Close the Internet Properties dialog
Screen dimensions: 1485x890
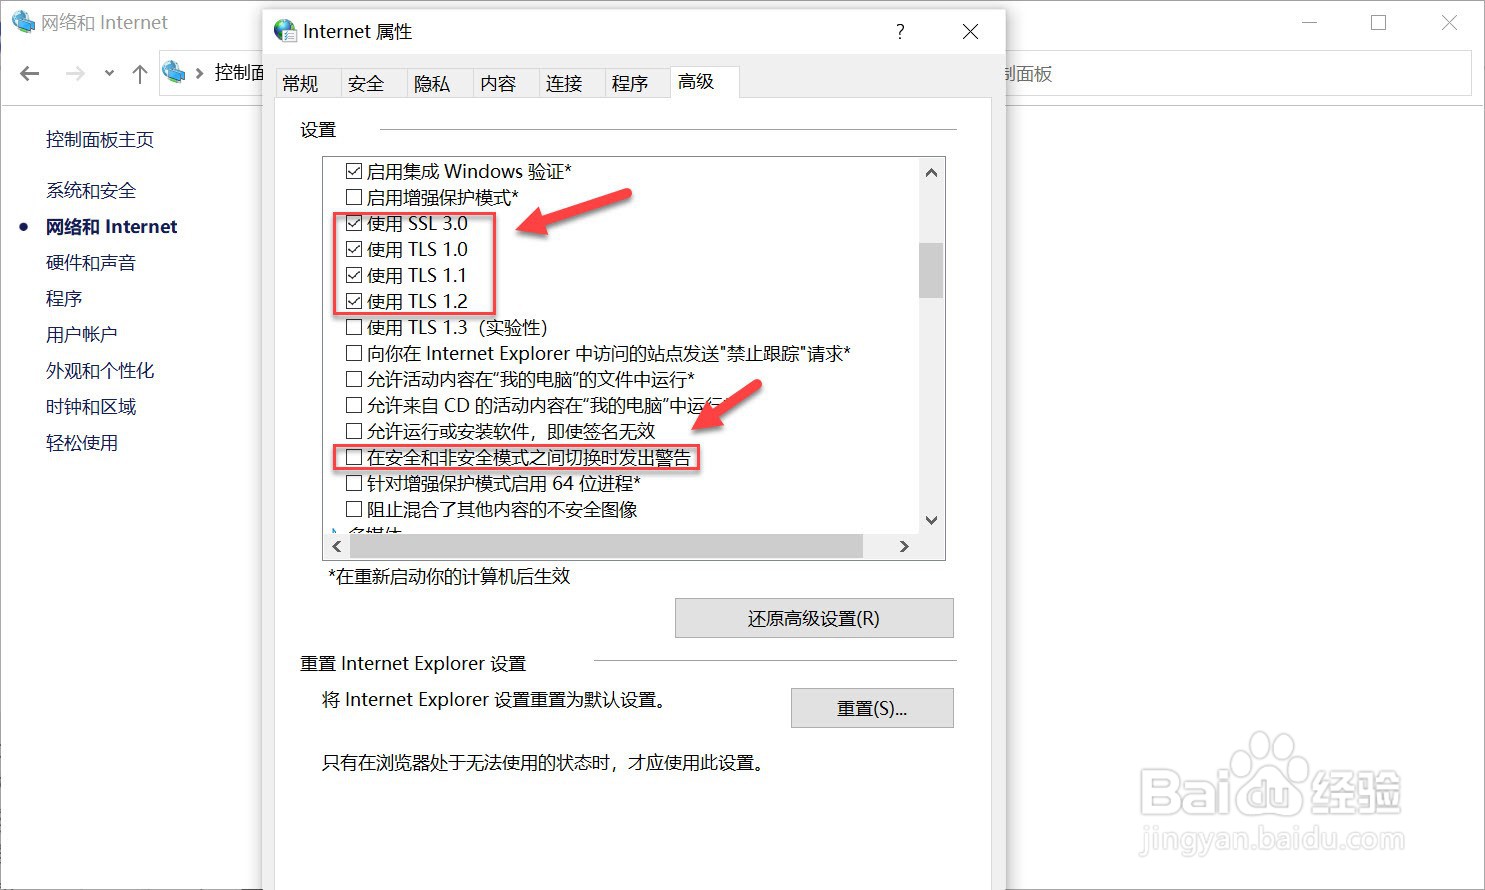(x=970, y=32)
